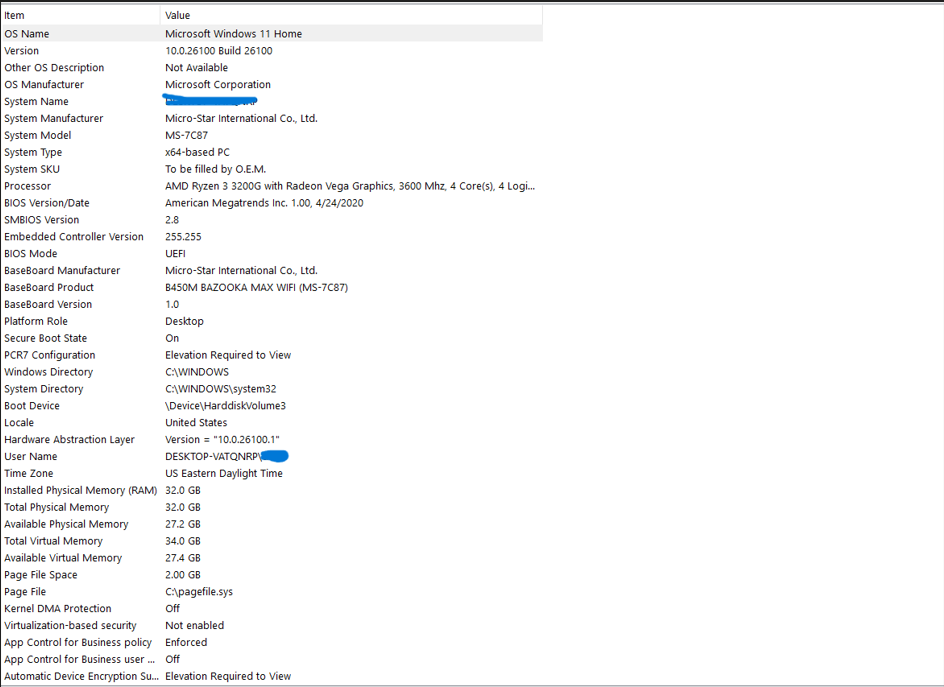944x687 pixels.
Task: Select the BIOS Version/Date row label
Action: tap(46, 202)
